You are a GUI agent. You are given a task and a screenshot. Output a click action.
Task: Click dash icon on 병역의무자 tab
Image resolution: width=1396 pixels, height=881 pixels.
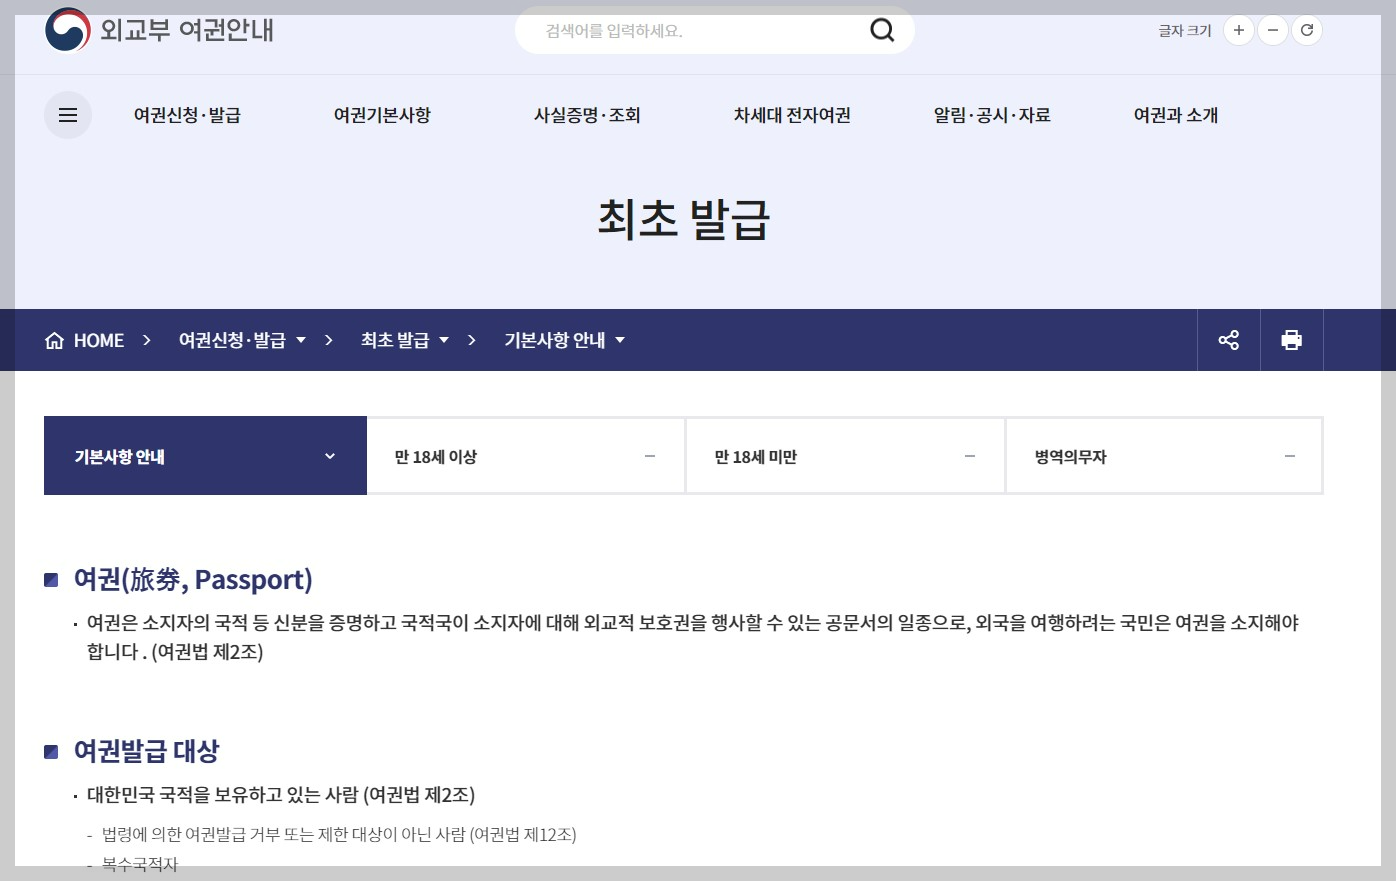1290,456
